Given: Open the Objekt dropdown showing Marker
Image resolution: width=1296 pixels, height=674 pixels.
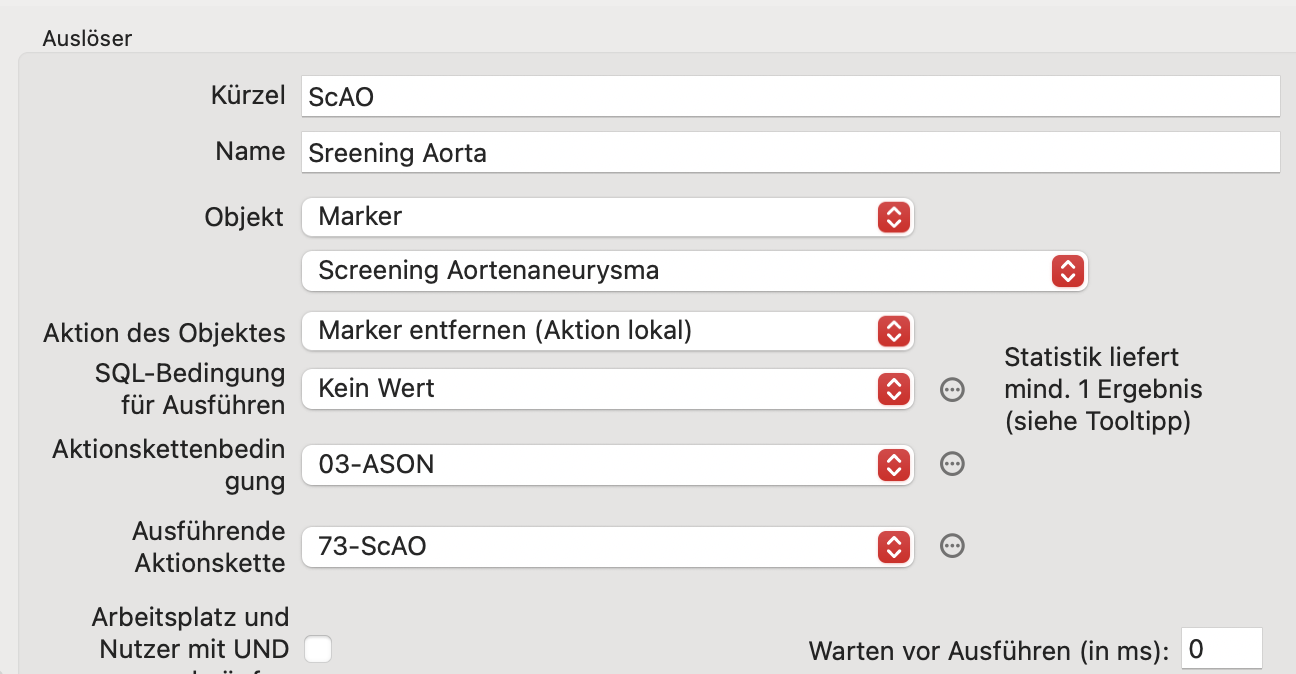Looking at the screenshot, I should pyautogui.click(x=607, y=216).
